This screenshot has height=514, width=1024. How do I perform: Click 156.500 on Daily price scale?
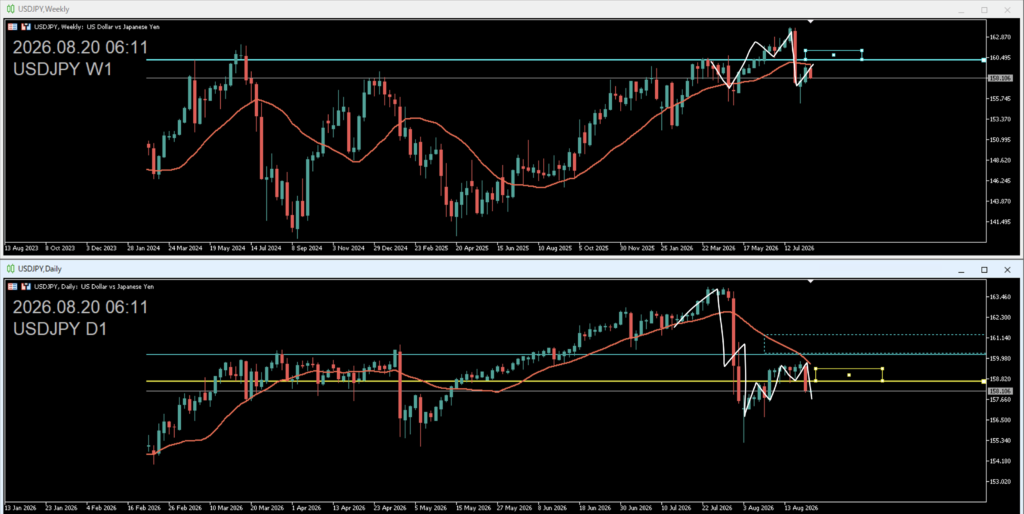click(1000, 420)
